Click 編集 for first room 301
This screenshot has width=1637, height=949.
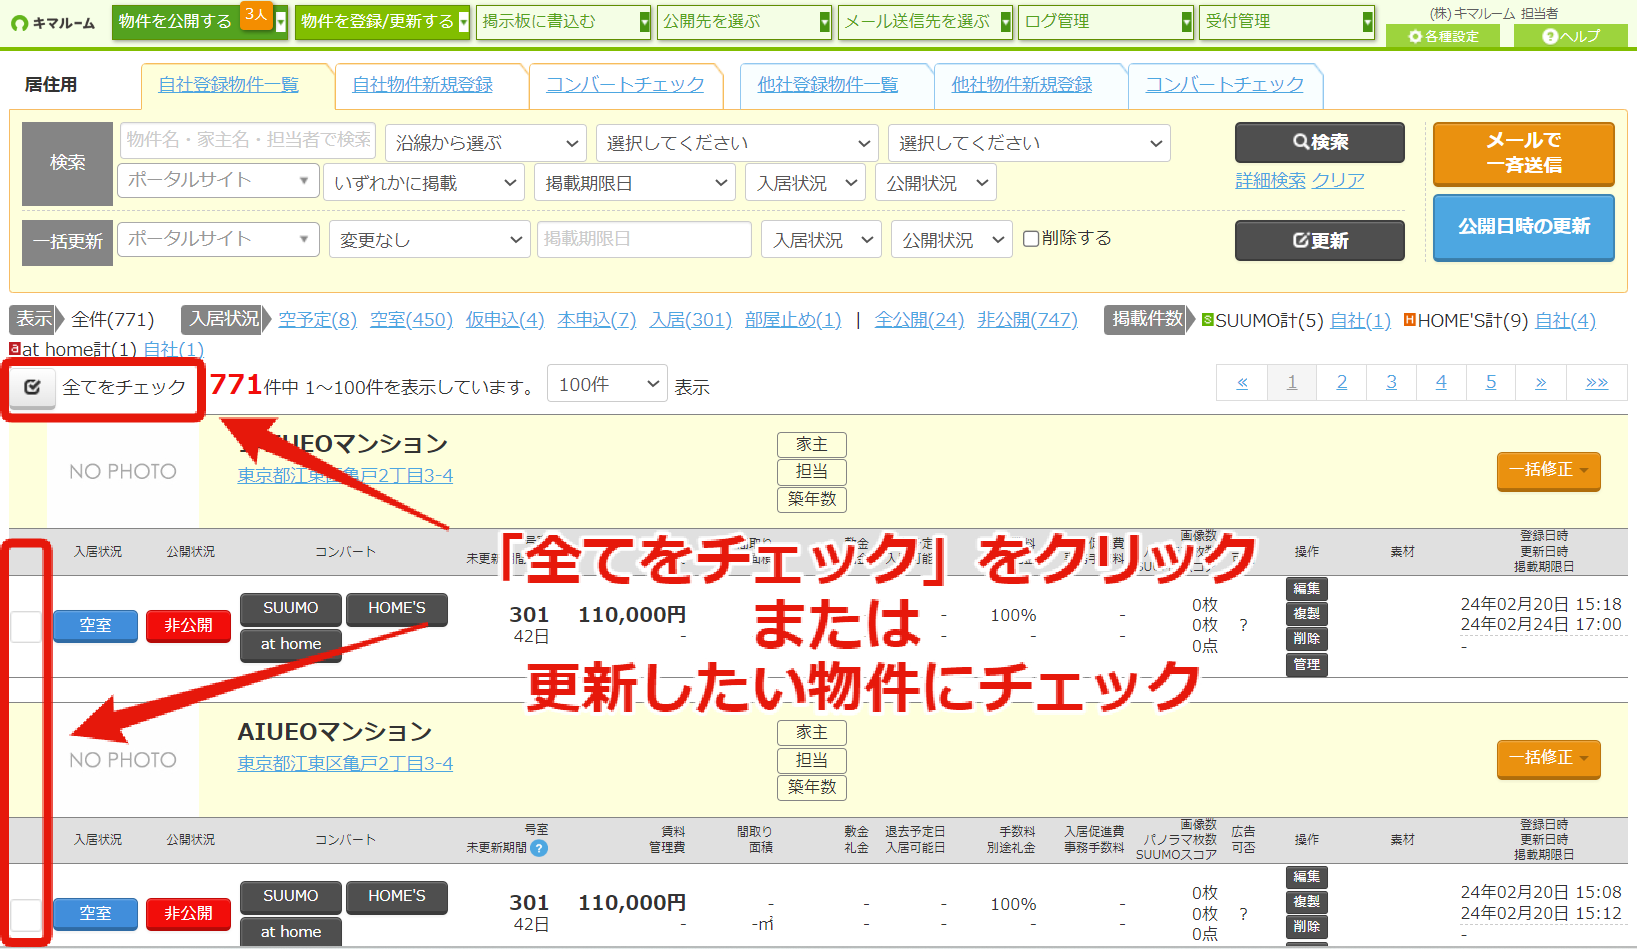1306,589
